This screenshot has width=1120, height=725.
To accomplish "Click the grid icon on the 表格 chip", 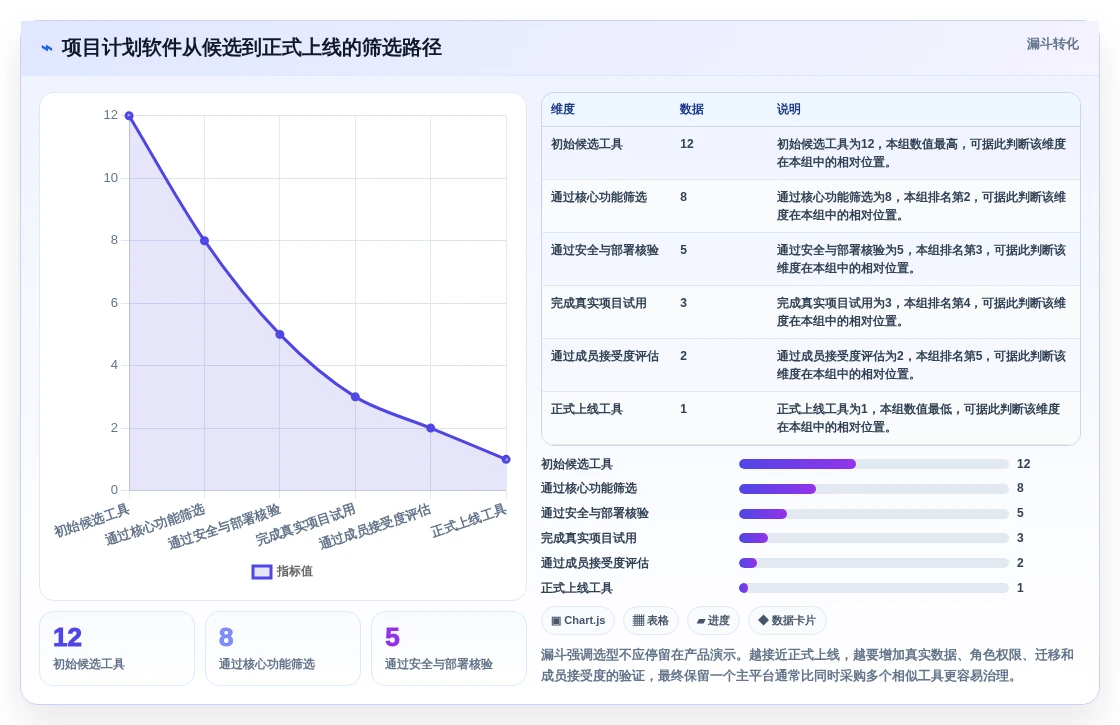I will click(x=639, y=620).
